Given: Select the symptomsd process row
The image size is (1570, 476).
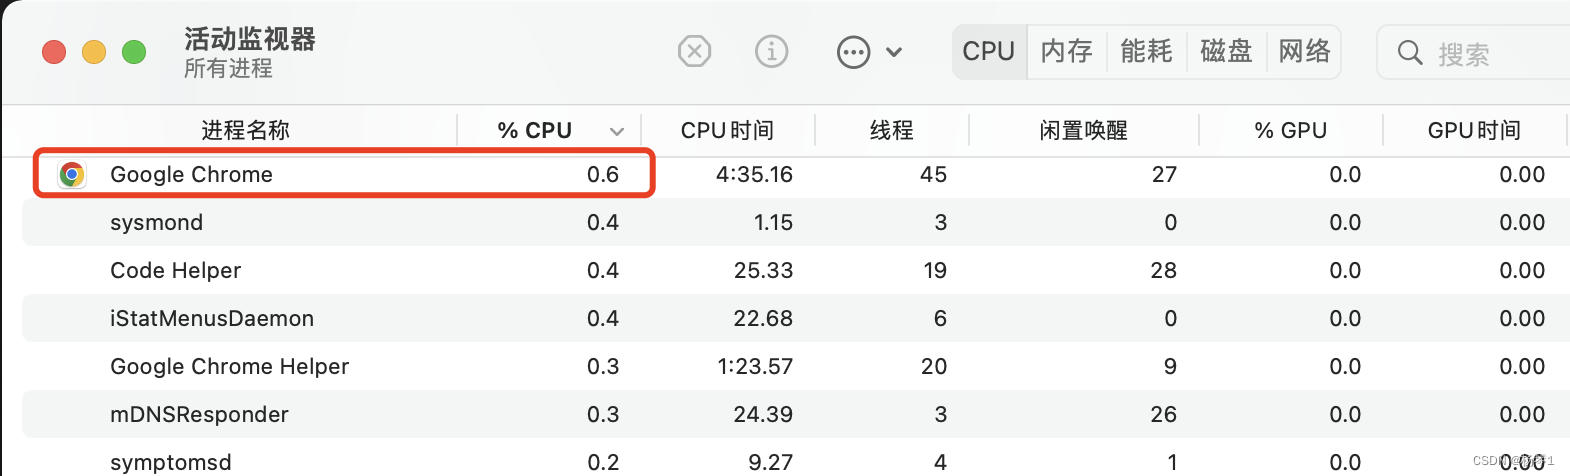Looking at the screenshot, I should pos(796,459).
